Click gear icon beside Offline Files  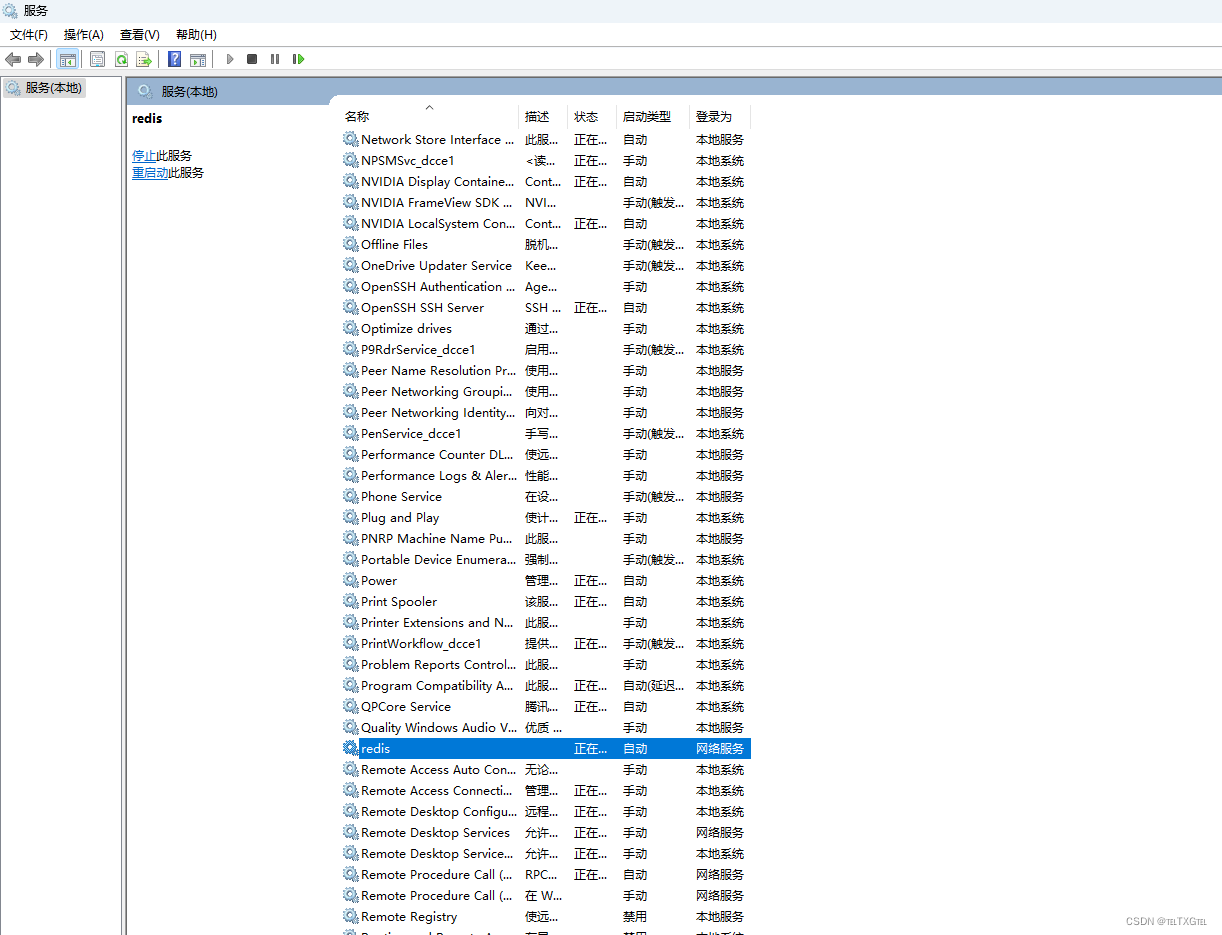click(x=350, y=244)
